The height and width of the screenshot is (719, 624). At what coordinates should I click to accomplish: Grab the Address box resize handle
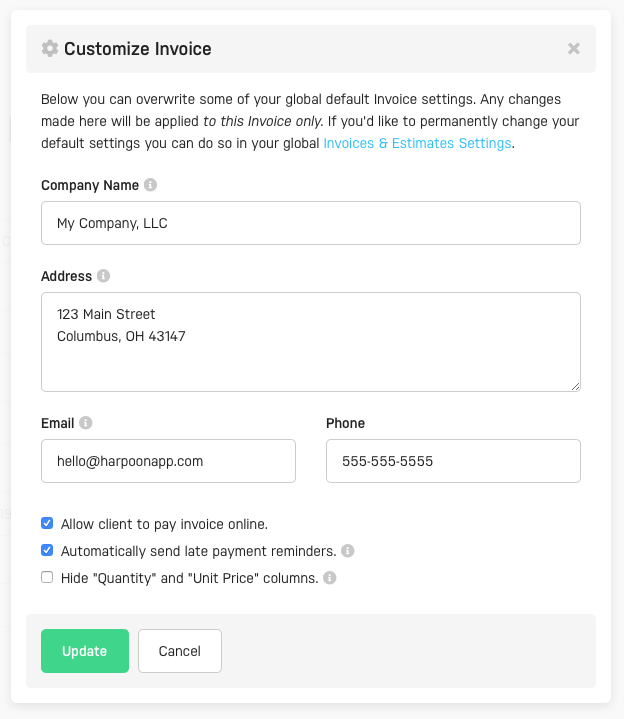point(575,386)
